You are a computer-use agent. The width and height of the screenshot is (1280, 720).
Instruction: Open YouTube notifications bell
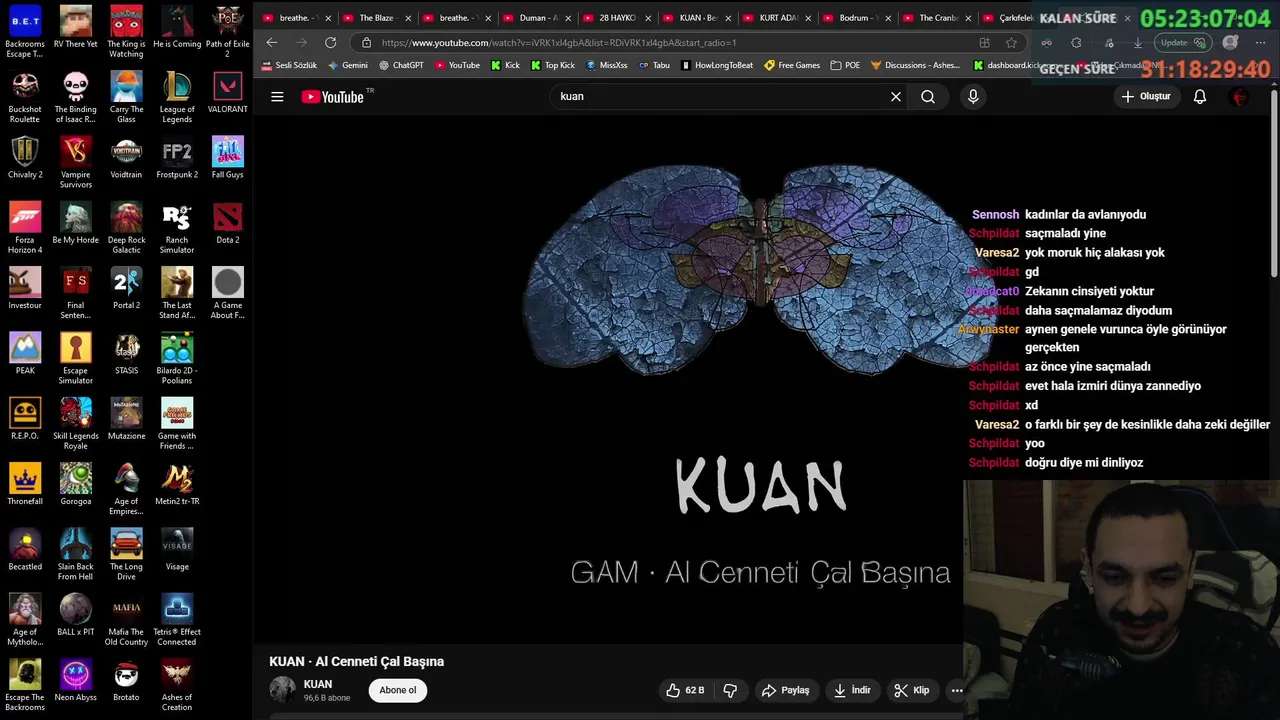(1200, 97)
